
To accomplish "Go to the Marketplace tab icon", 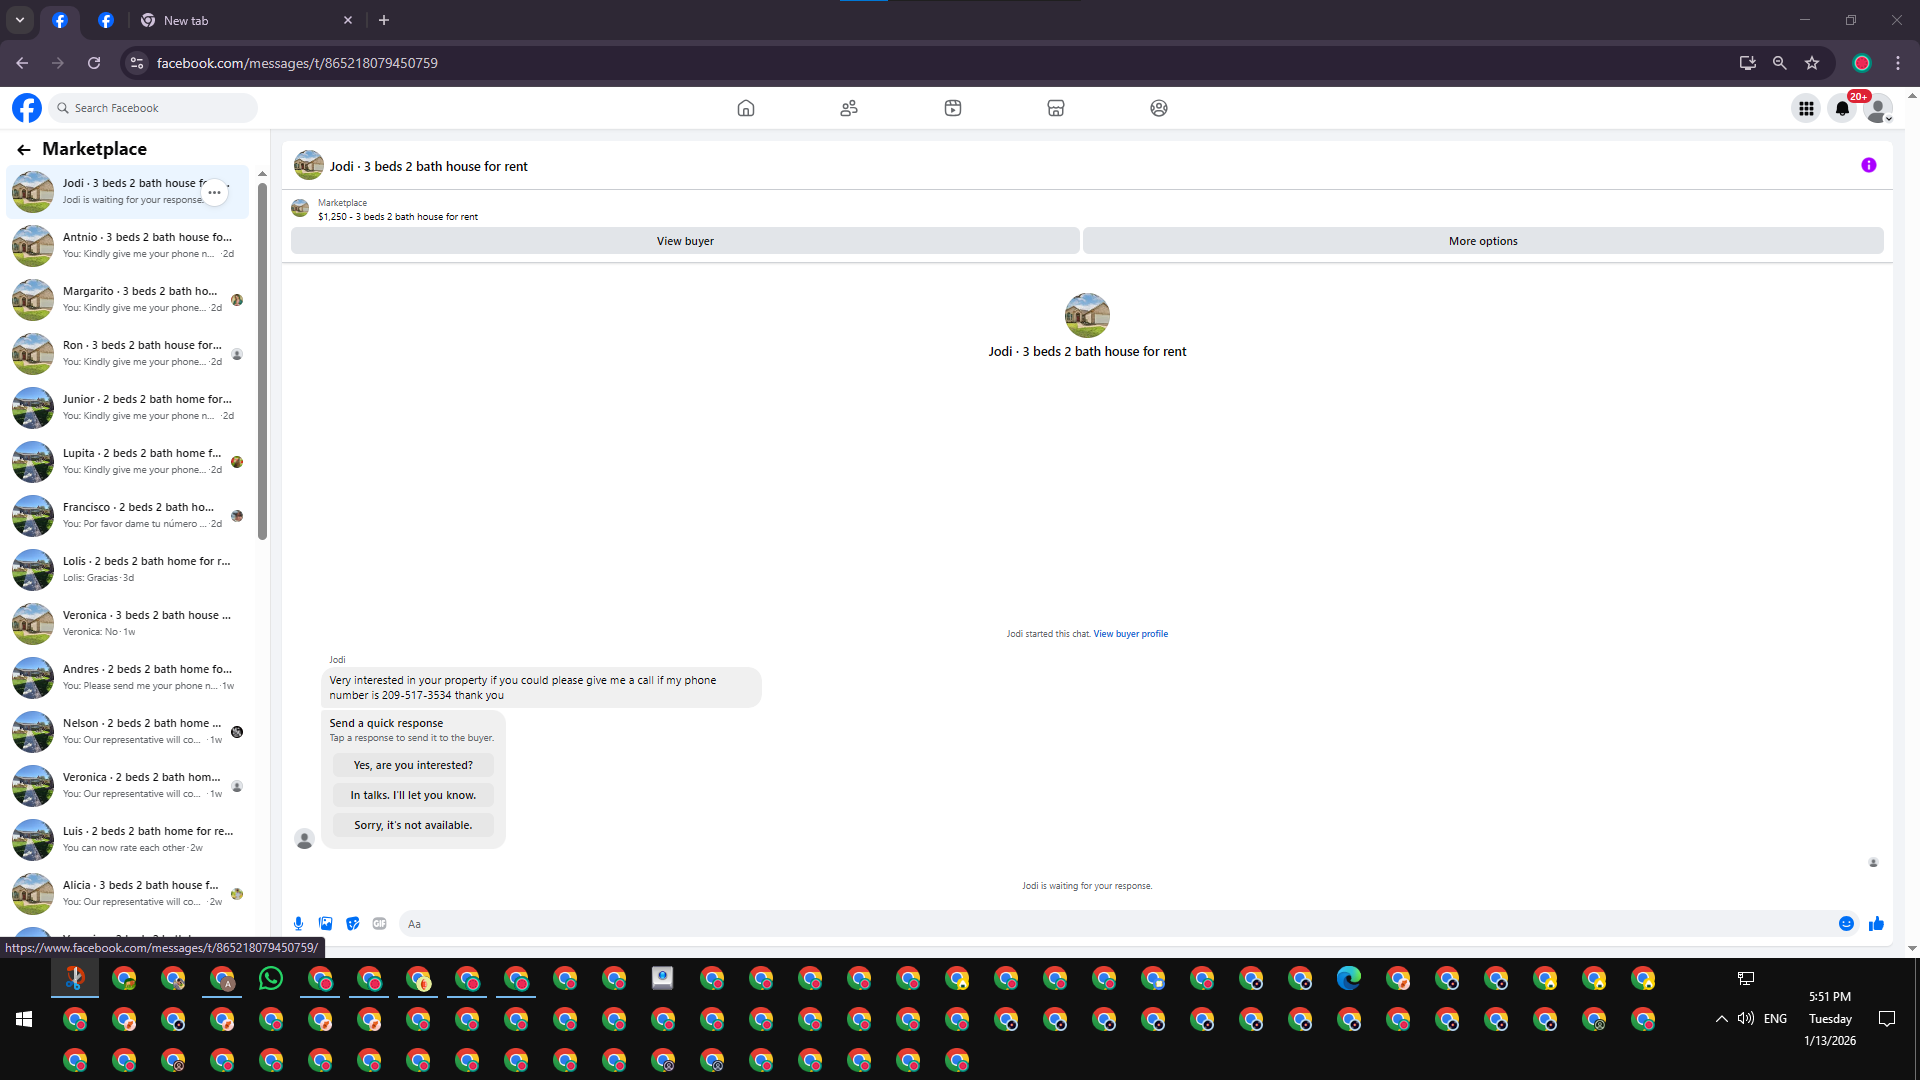I will 1055,108.
